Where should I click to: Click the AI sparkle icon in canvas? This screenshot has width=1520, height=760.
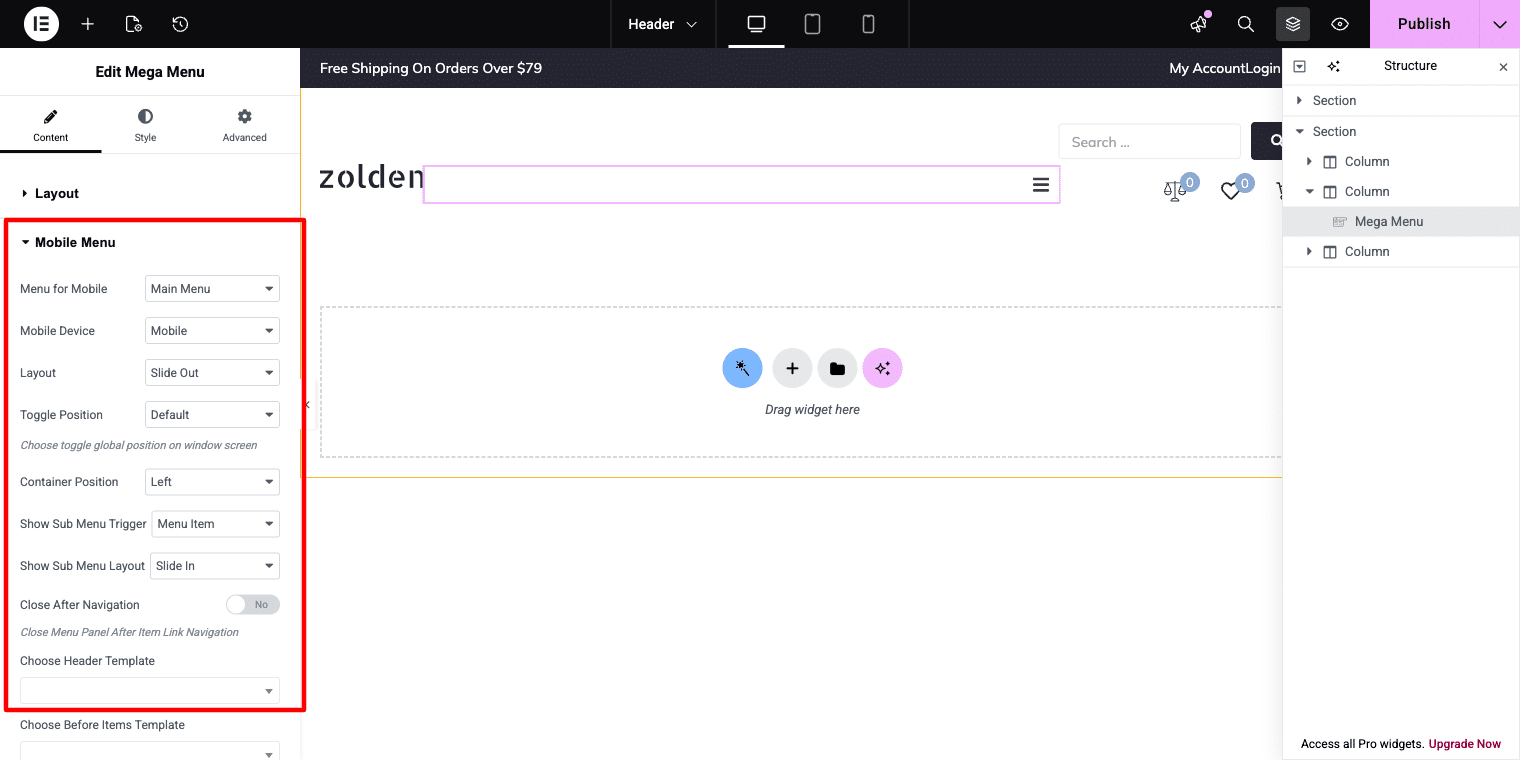[x=882, y=367]
